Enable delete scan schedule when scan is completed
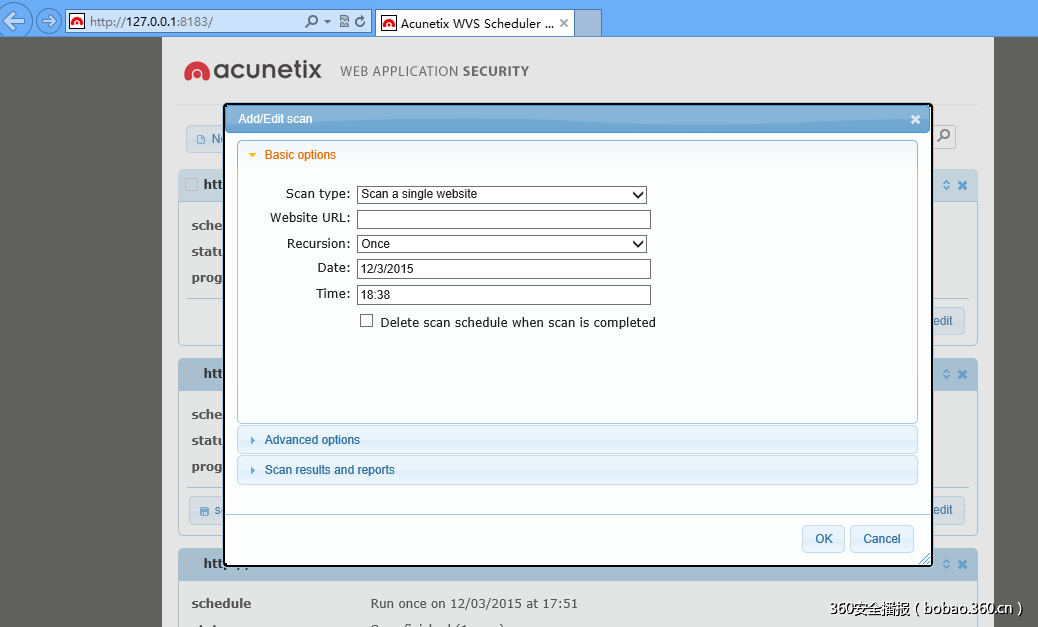1038x627 pixels. (x=366, y=322)
